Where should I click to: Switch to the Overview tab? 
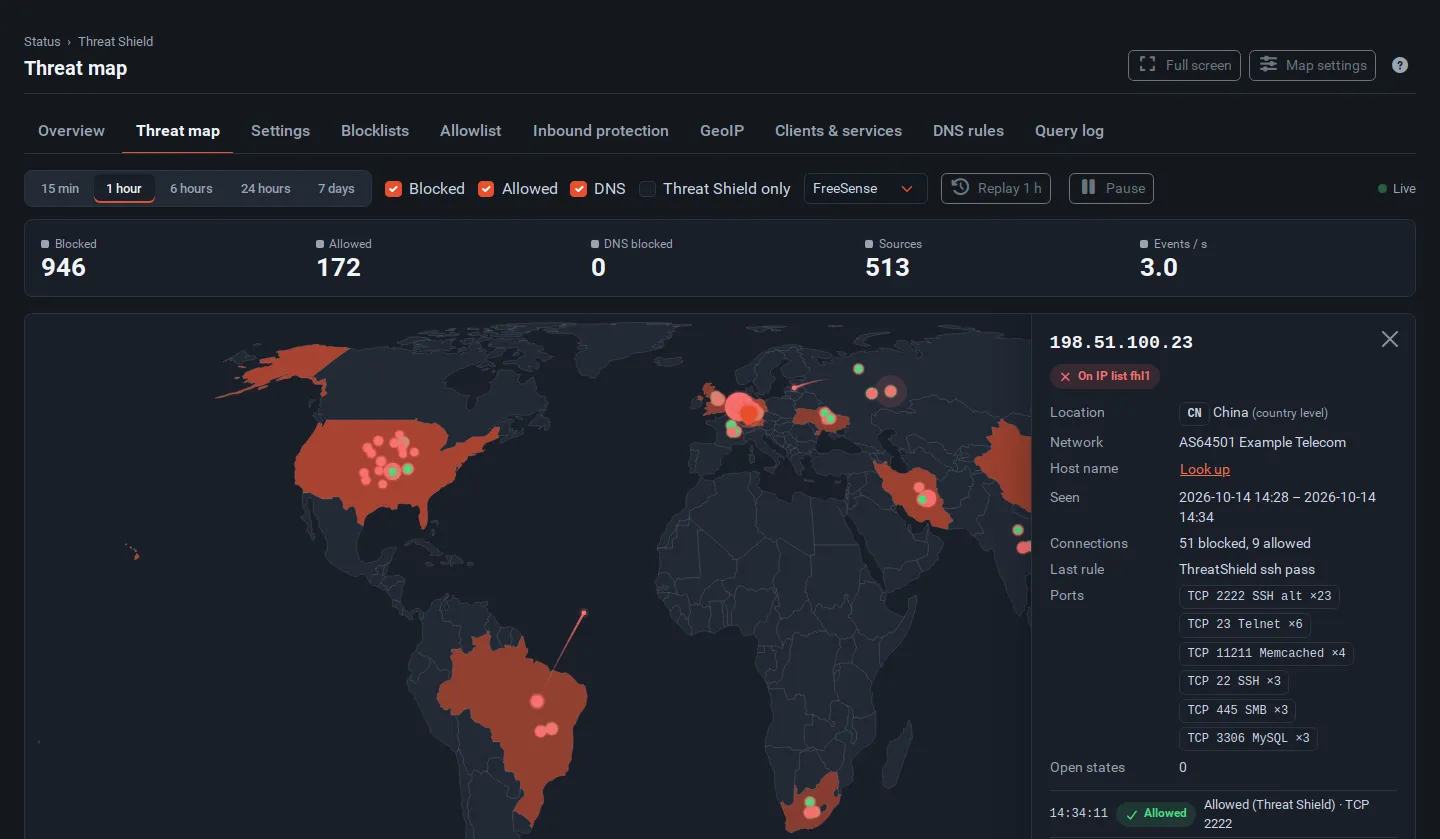coord(71,131)
